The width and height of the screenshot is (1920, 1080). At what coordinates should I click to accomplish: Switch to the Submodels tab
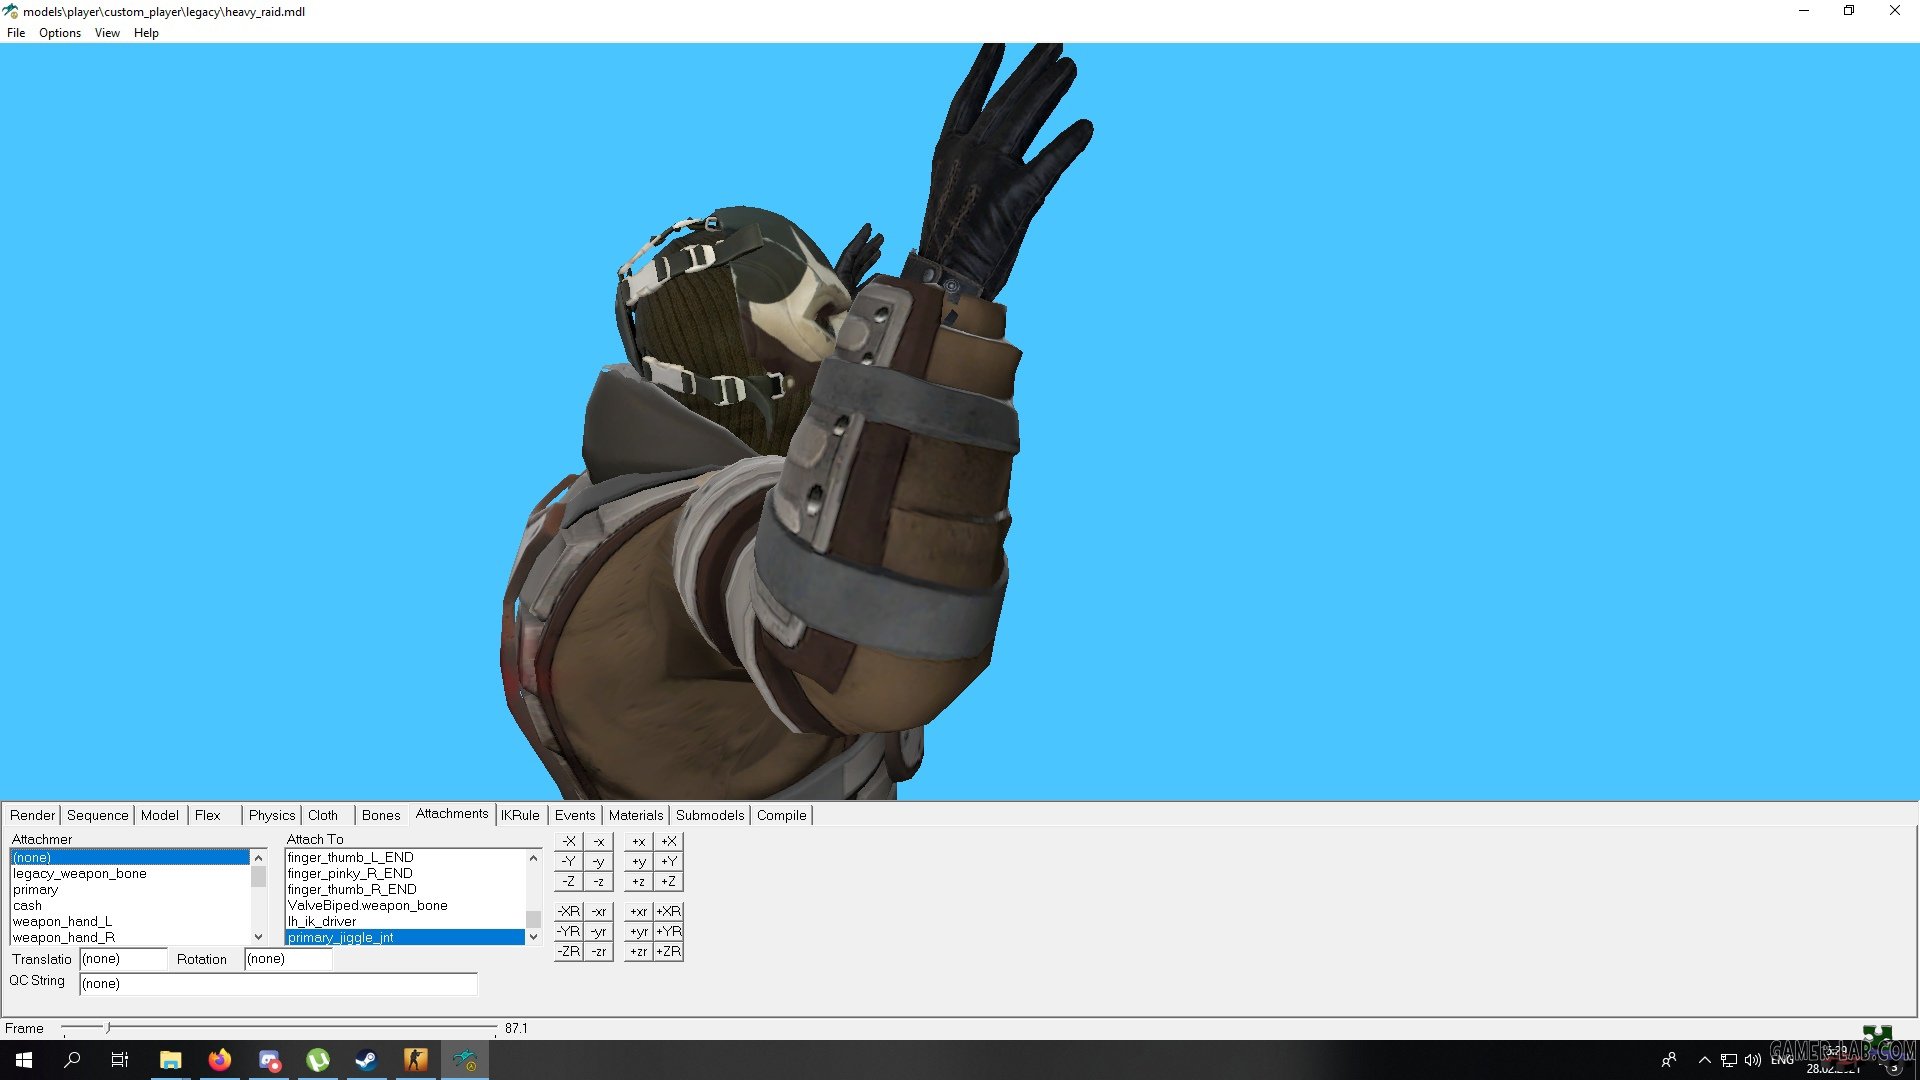point(710,816)
